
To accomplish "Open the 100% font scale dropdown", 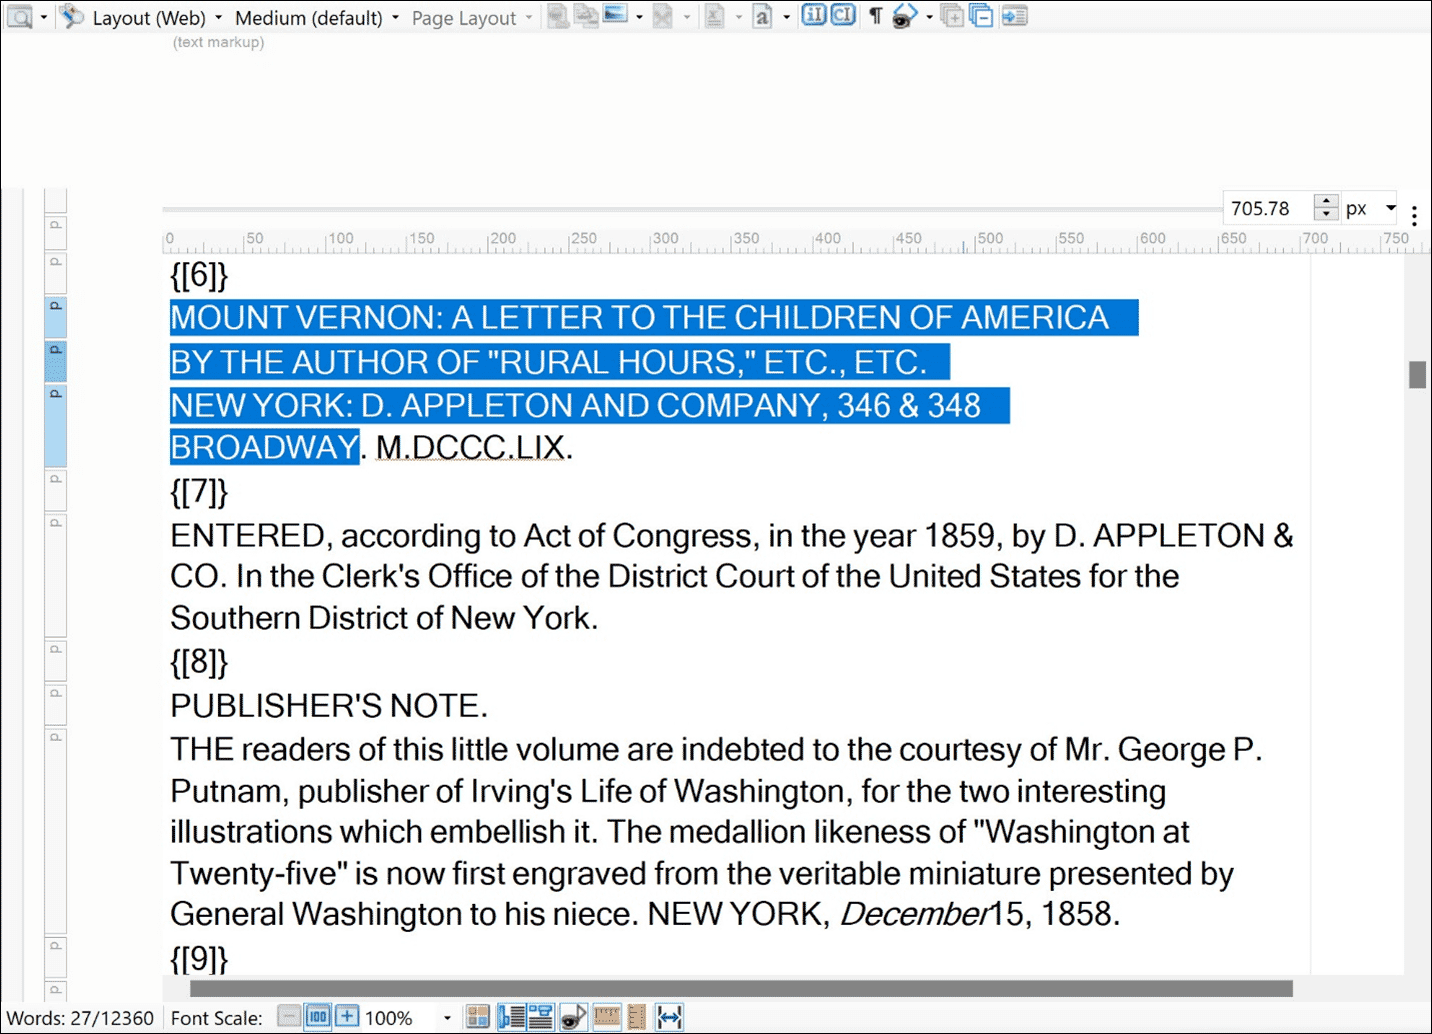I will click(446, 1018).
